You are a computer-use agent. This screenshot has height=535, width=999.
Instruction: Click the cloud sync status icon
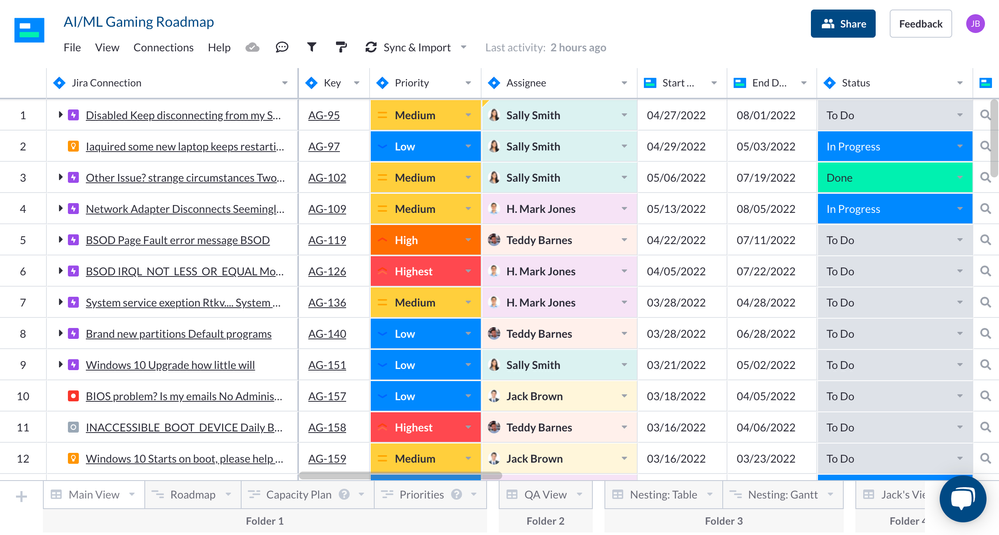click(x=253, y=47)
